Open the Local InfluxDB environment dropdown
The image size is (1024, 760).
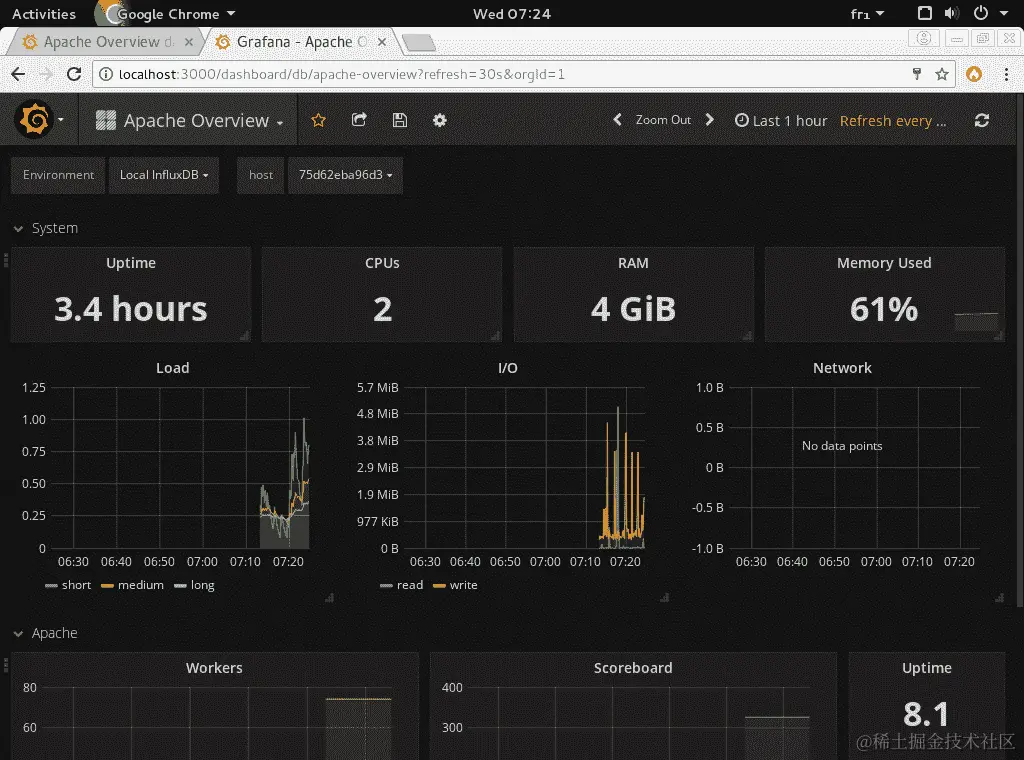[x=164, y=175]
